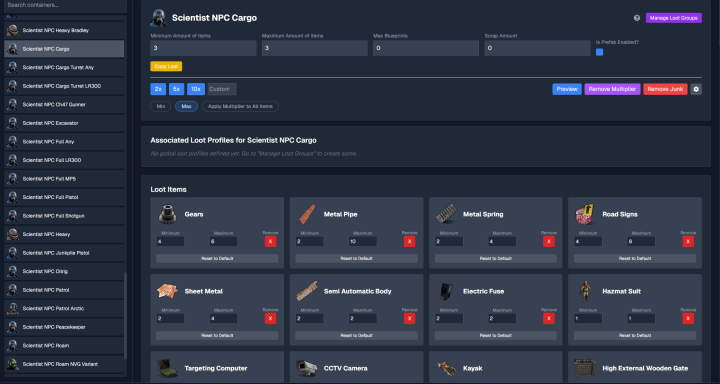
Task: Click the Custom multiplier field
Action: pyautogui.click(x=222, y=89)
